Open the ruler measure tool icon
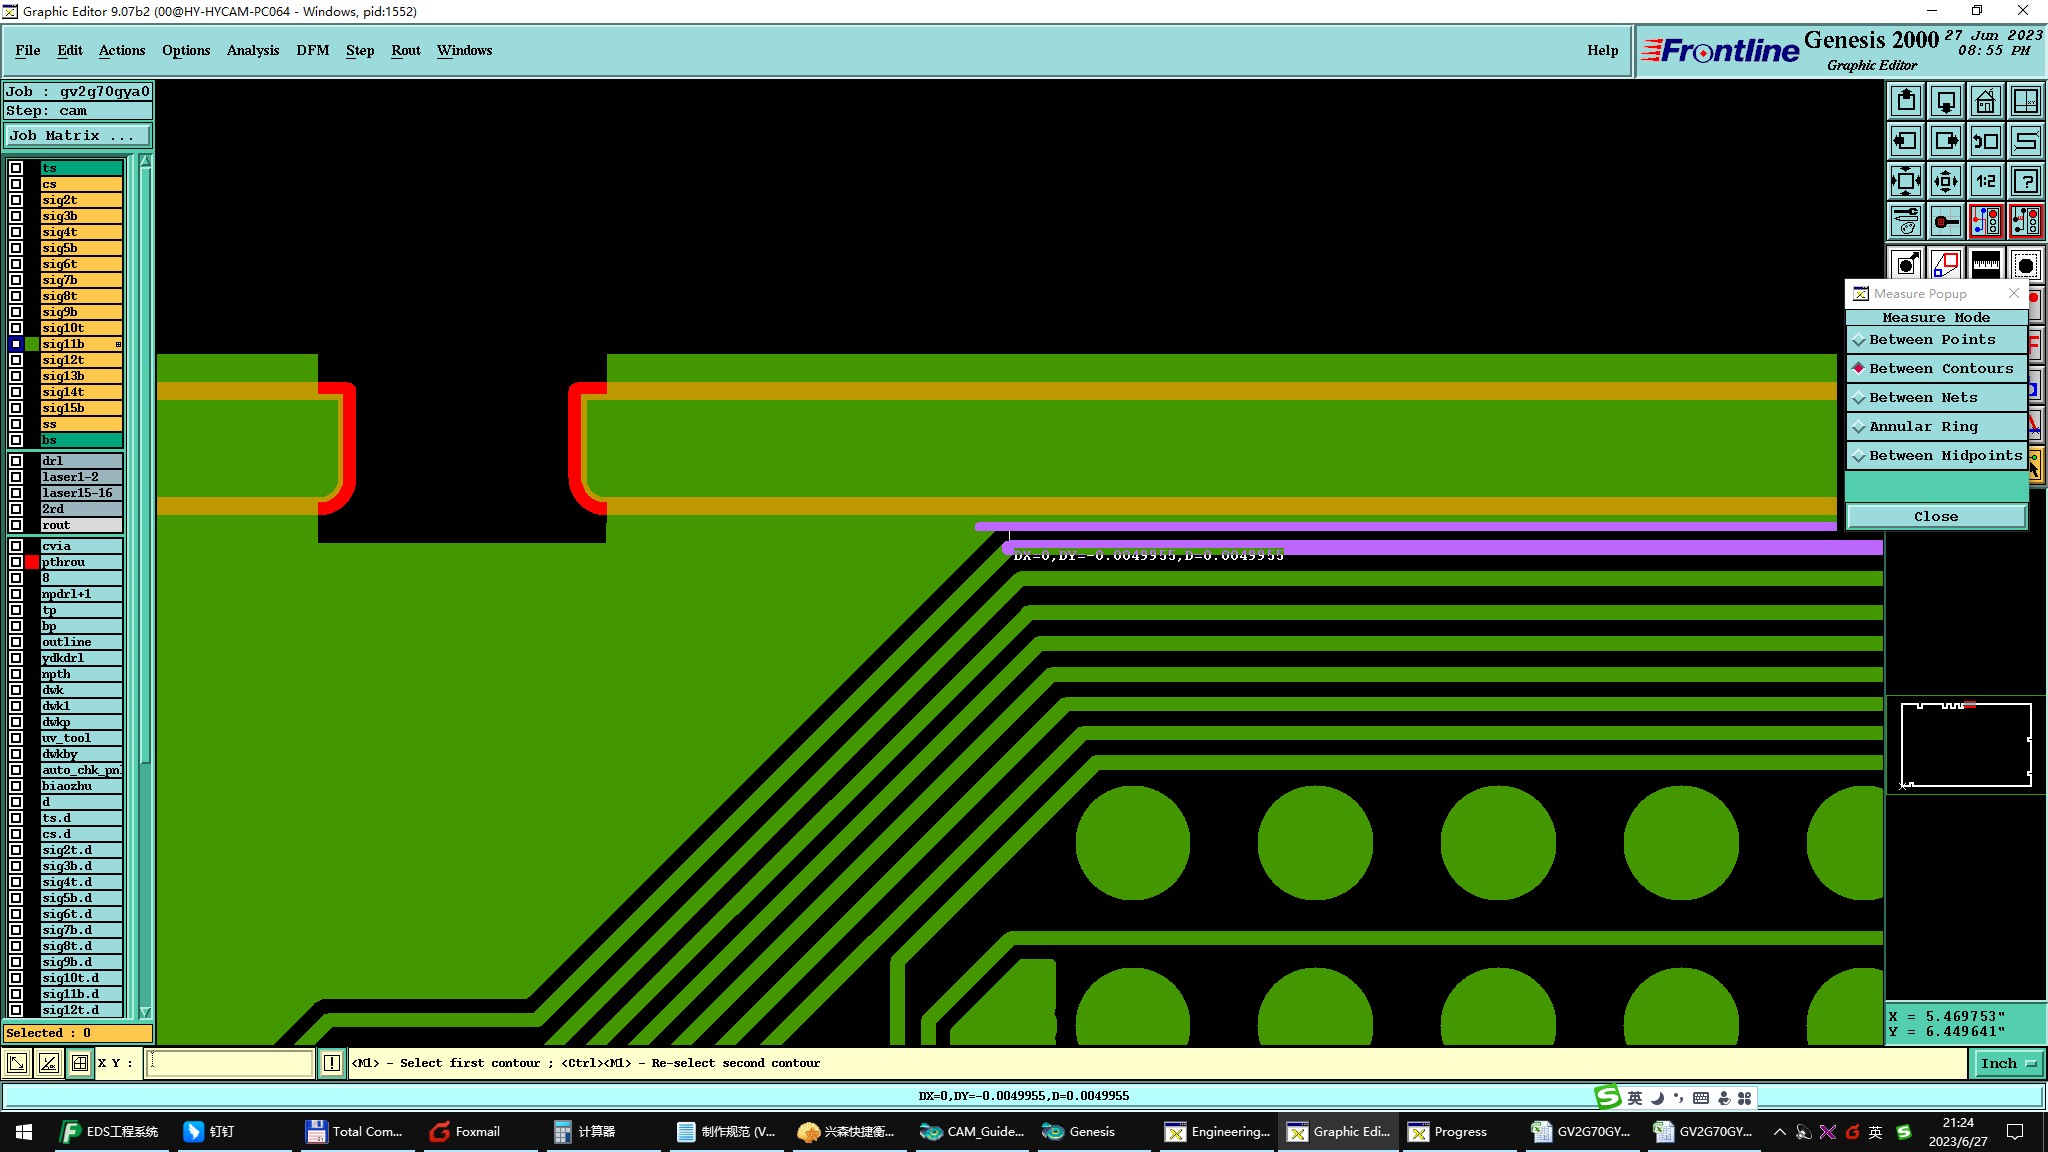Viewport: 2048px width, 1152px height. [1985, 264]
